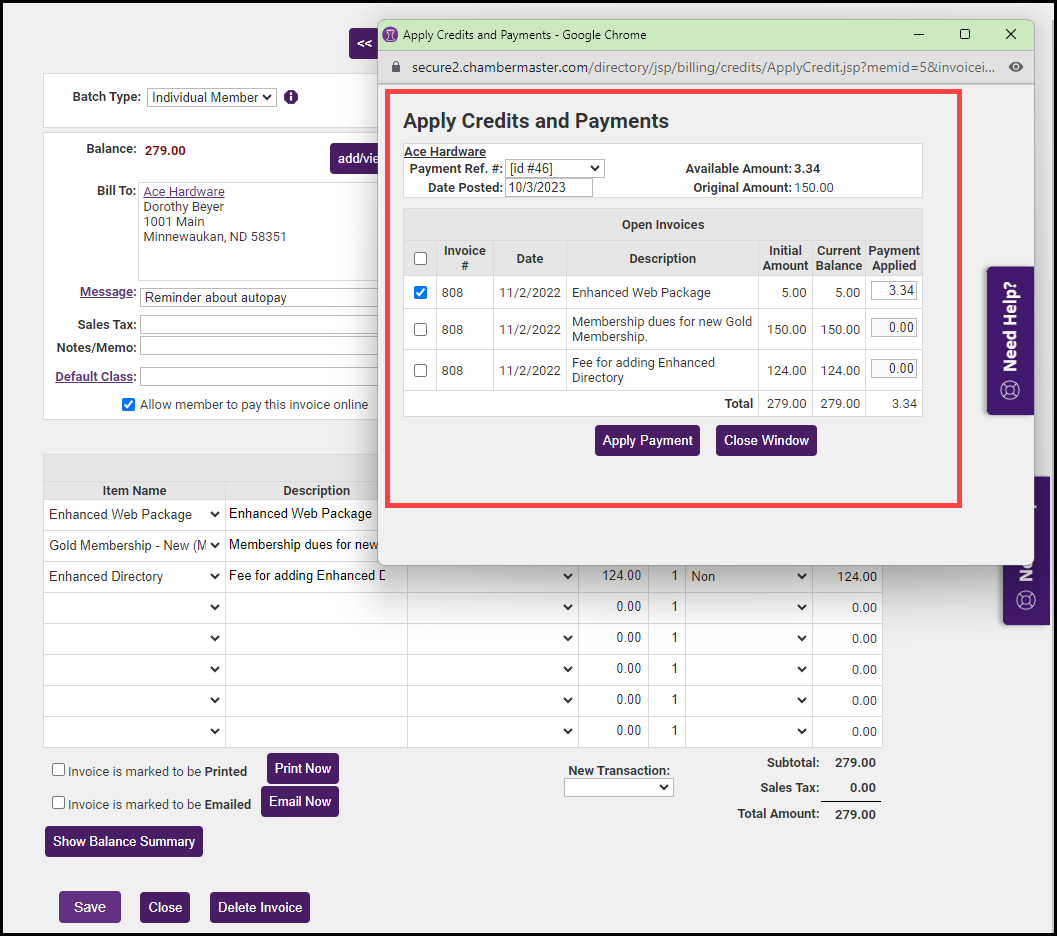Open the New Transaction dropdown
The image size is (1057, 936).
(618, 788)
